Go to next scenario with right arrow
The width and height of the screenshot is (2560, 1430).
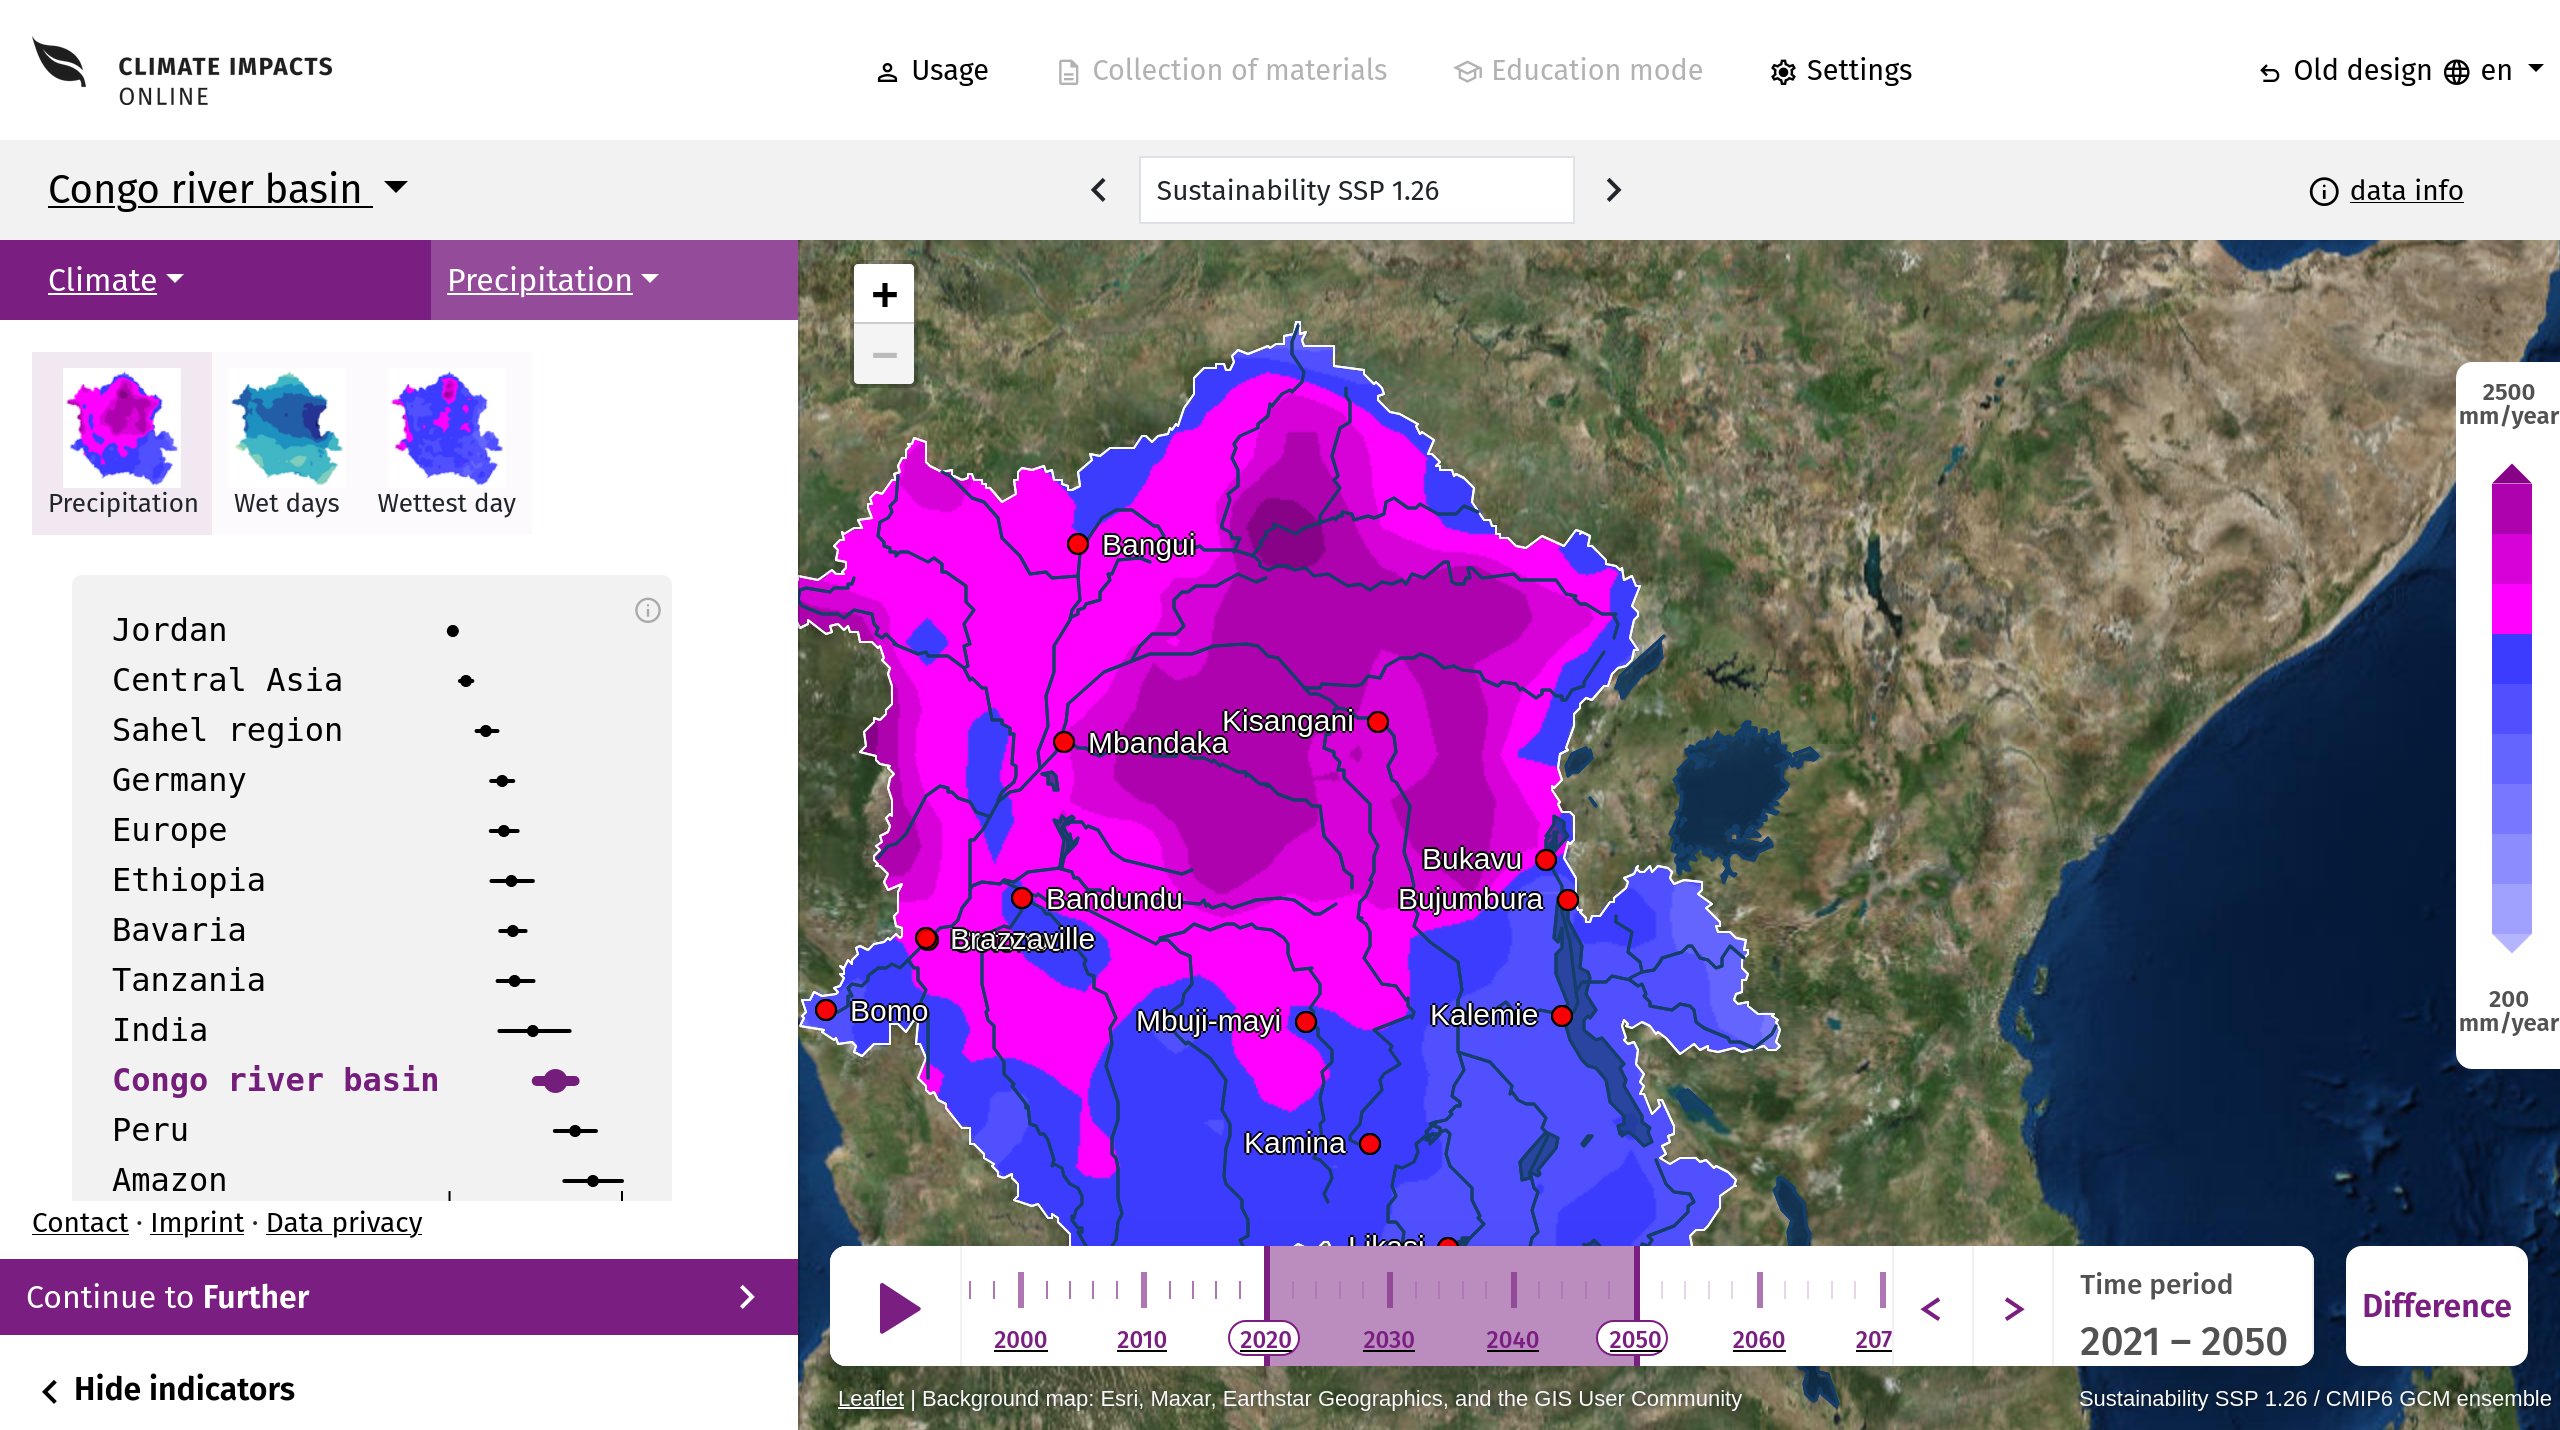pos(1613,190)
